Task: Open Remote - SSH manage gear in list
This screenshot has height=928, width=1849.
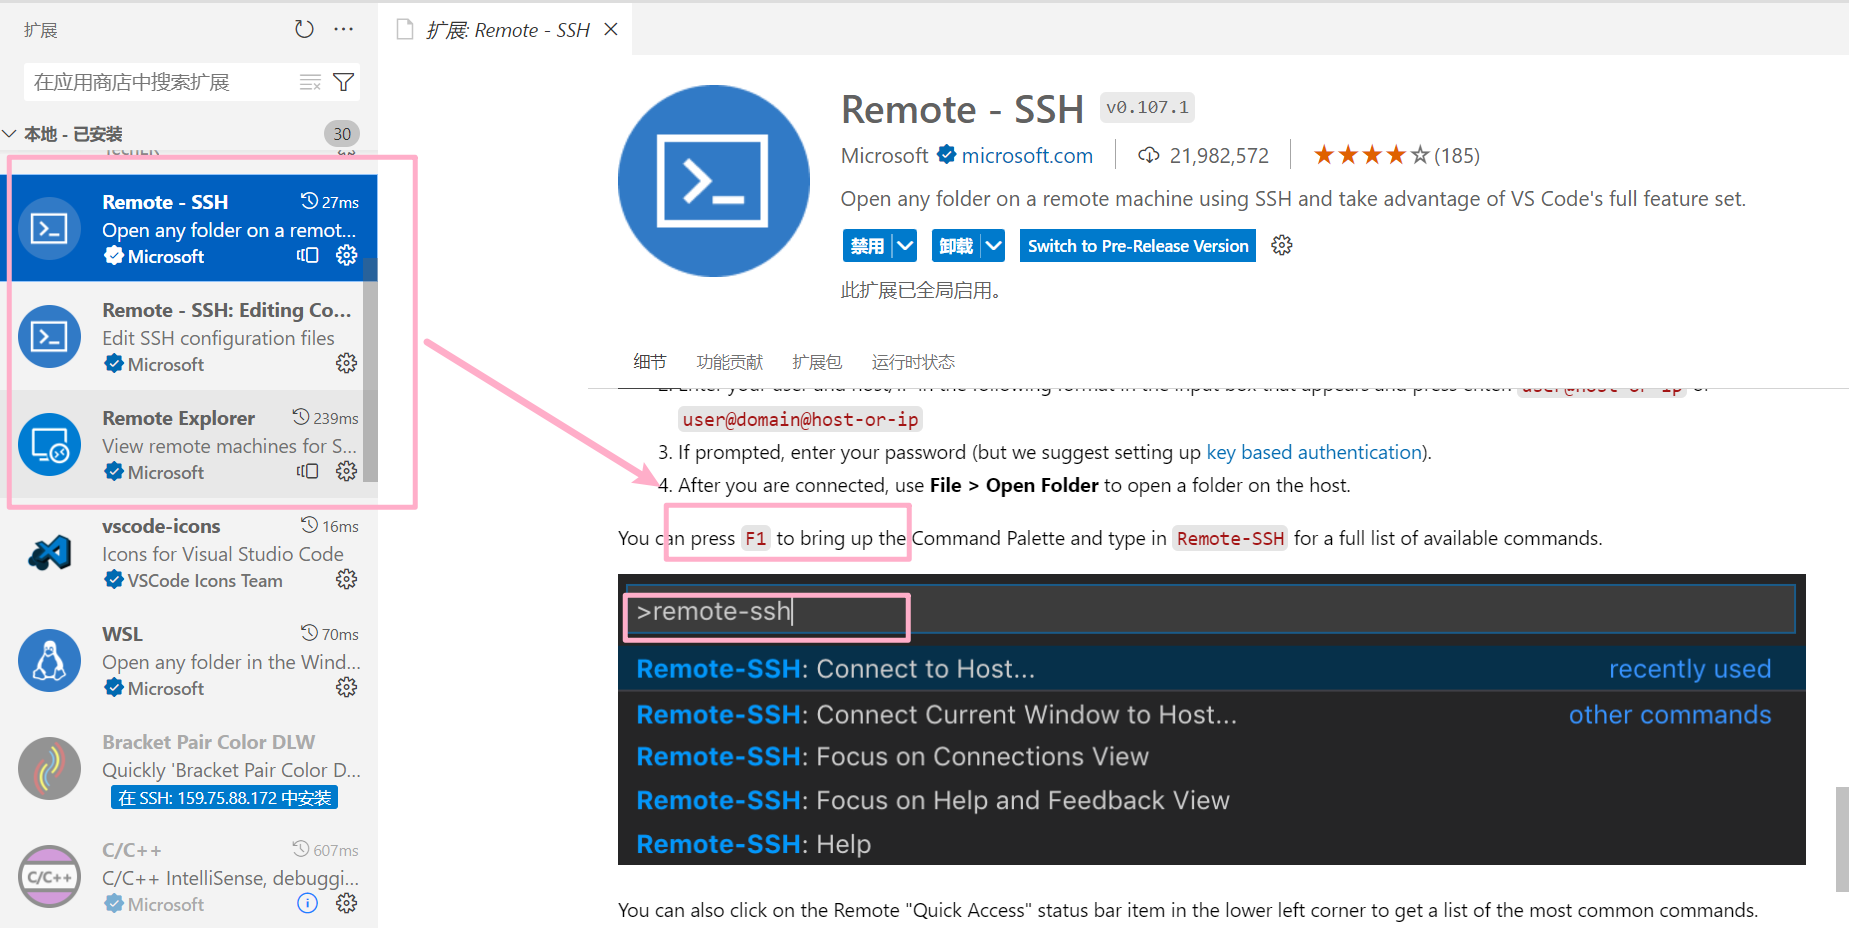Action: [346, 255]
